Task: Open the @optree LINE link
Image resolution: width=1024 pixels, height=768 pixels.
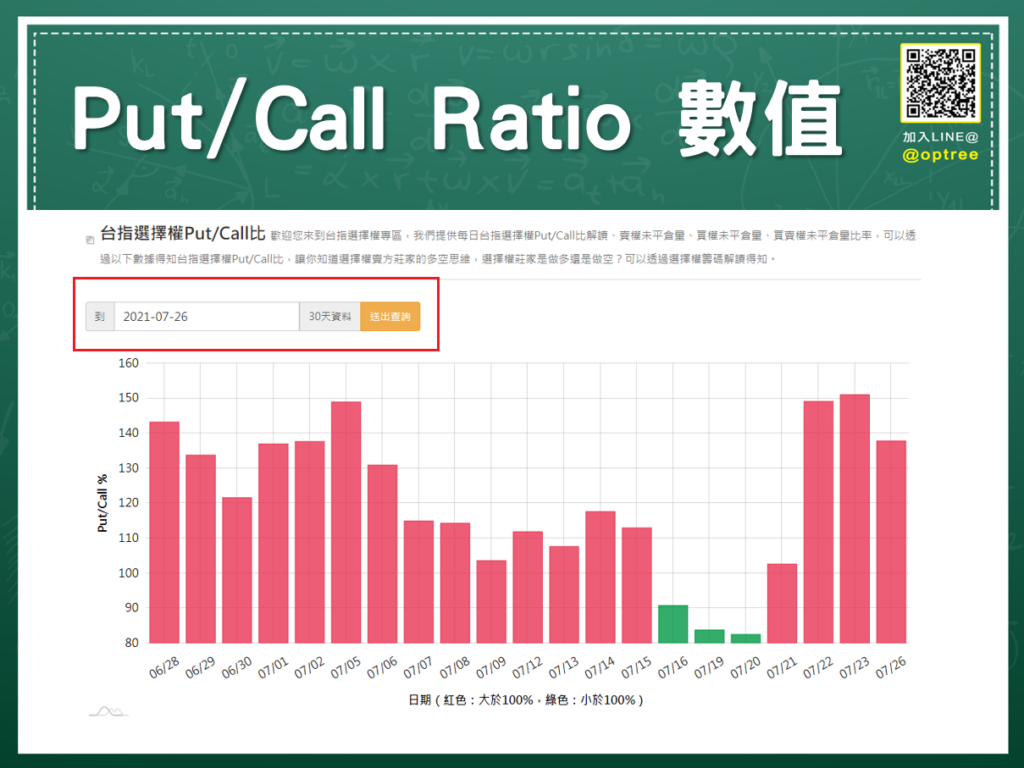Action: pos(939,155)
